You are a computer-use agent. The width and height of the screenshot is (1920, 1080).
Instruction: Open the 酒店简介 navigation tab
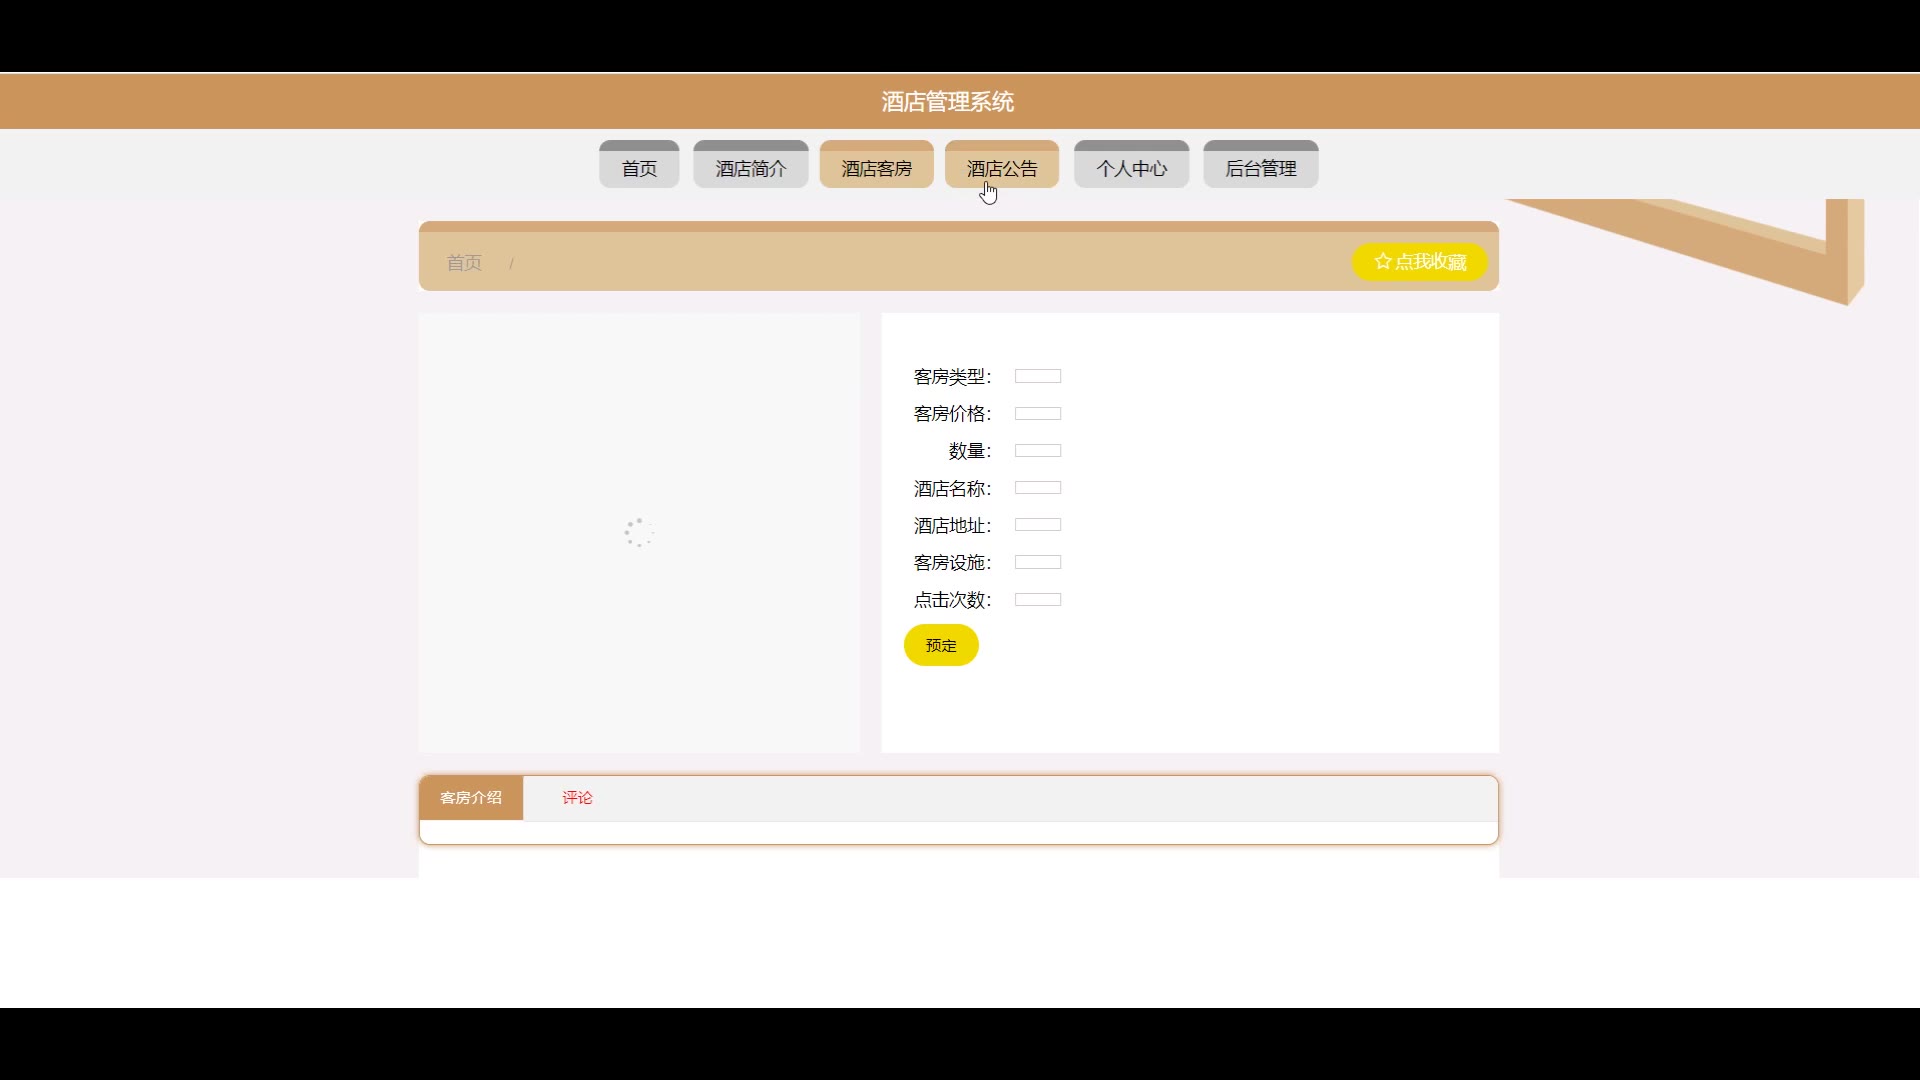750,168
